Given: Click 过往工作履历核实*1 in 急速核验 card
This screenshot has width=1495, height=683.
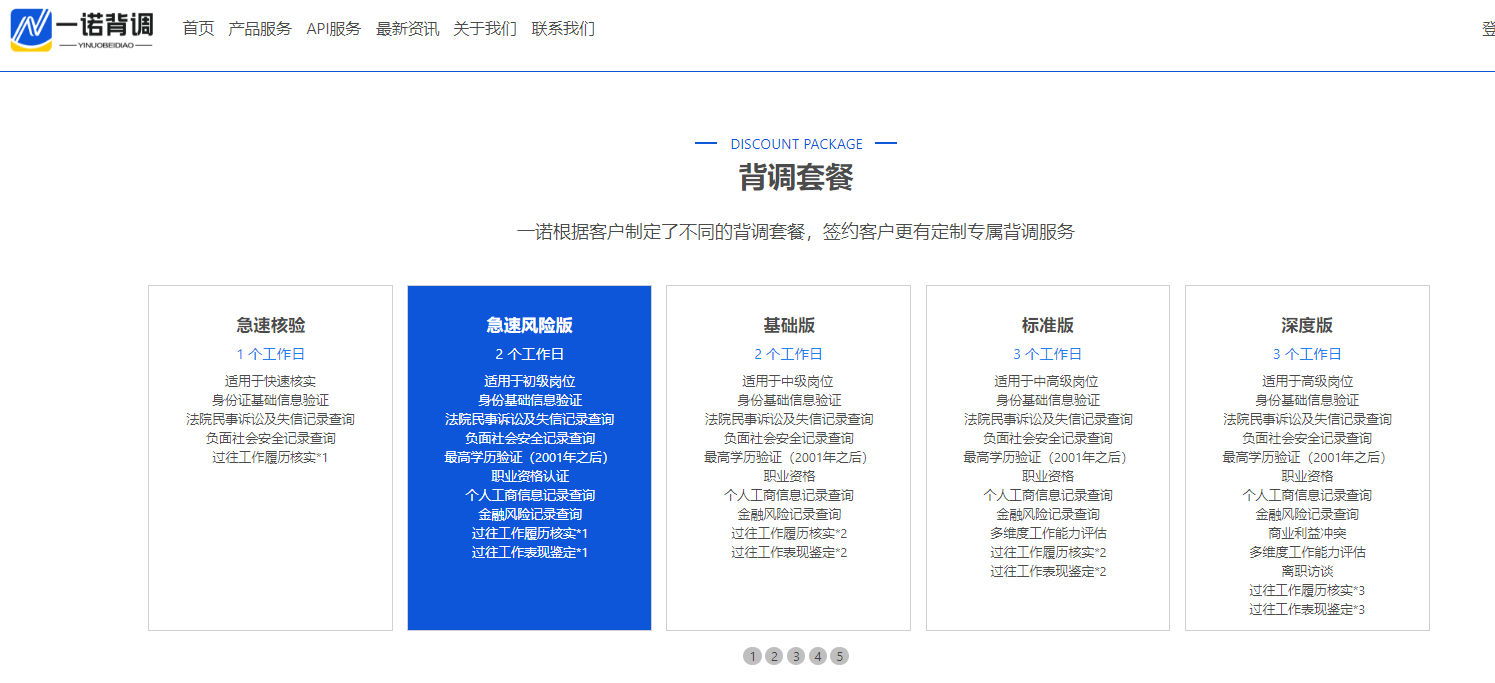Looking at the screenshot, I should [271, 457].
